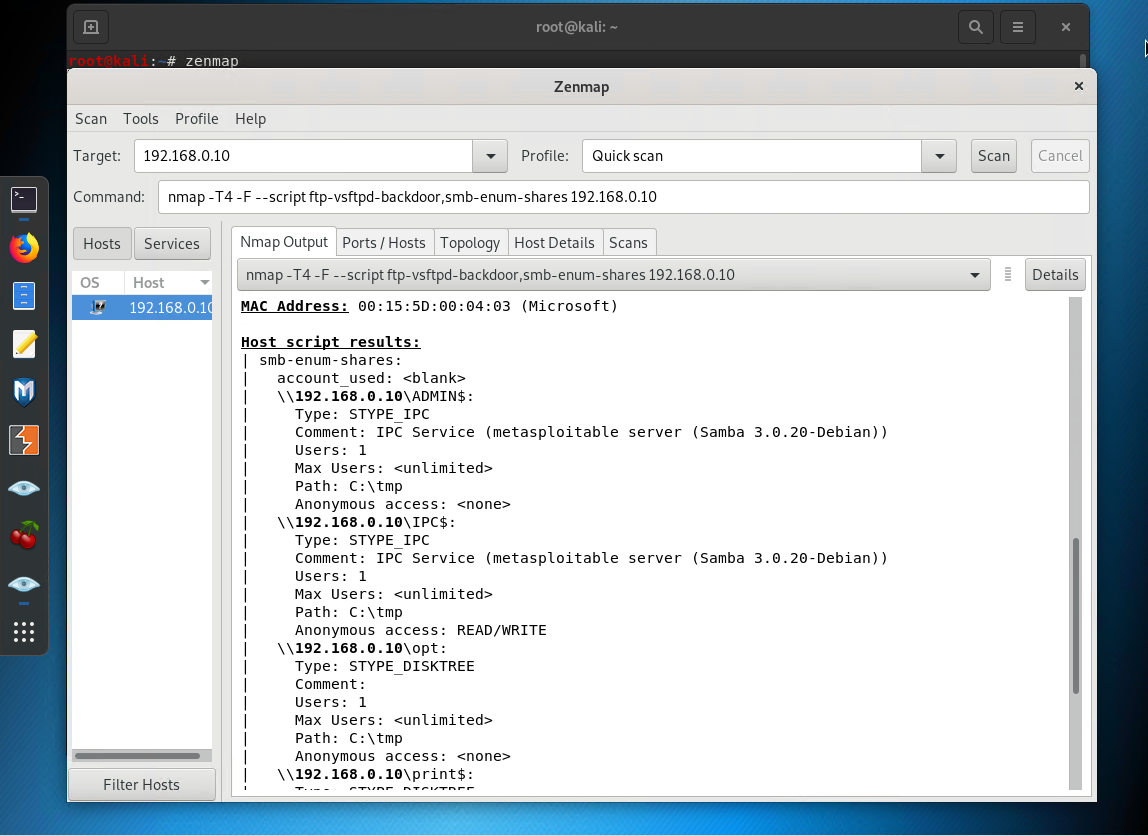Open CherryTree from the dock
This screenshot has width=1148, height=836.
24,535
